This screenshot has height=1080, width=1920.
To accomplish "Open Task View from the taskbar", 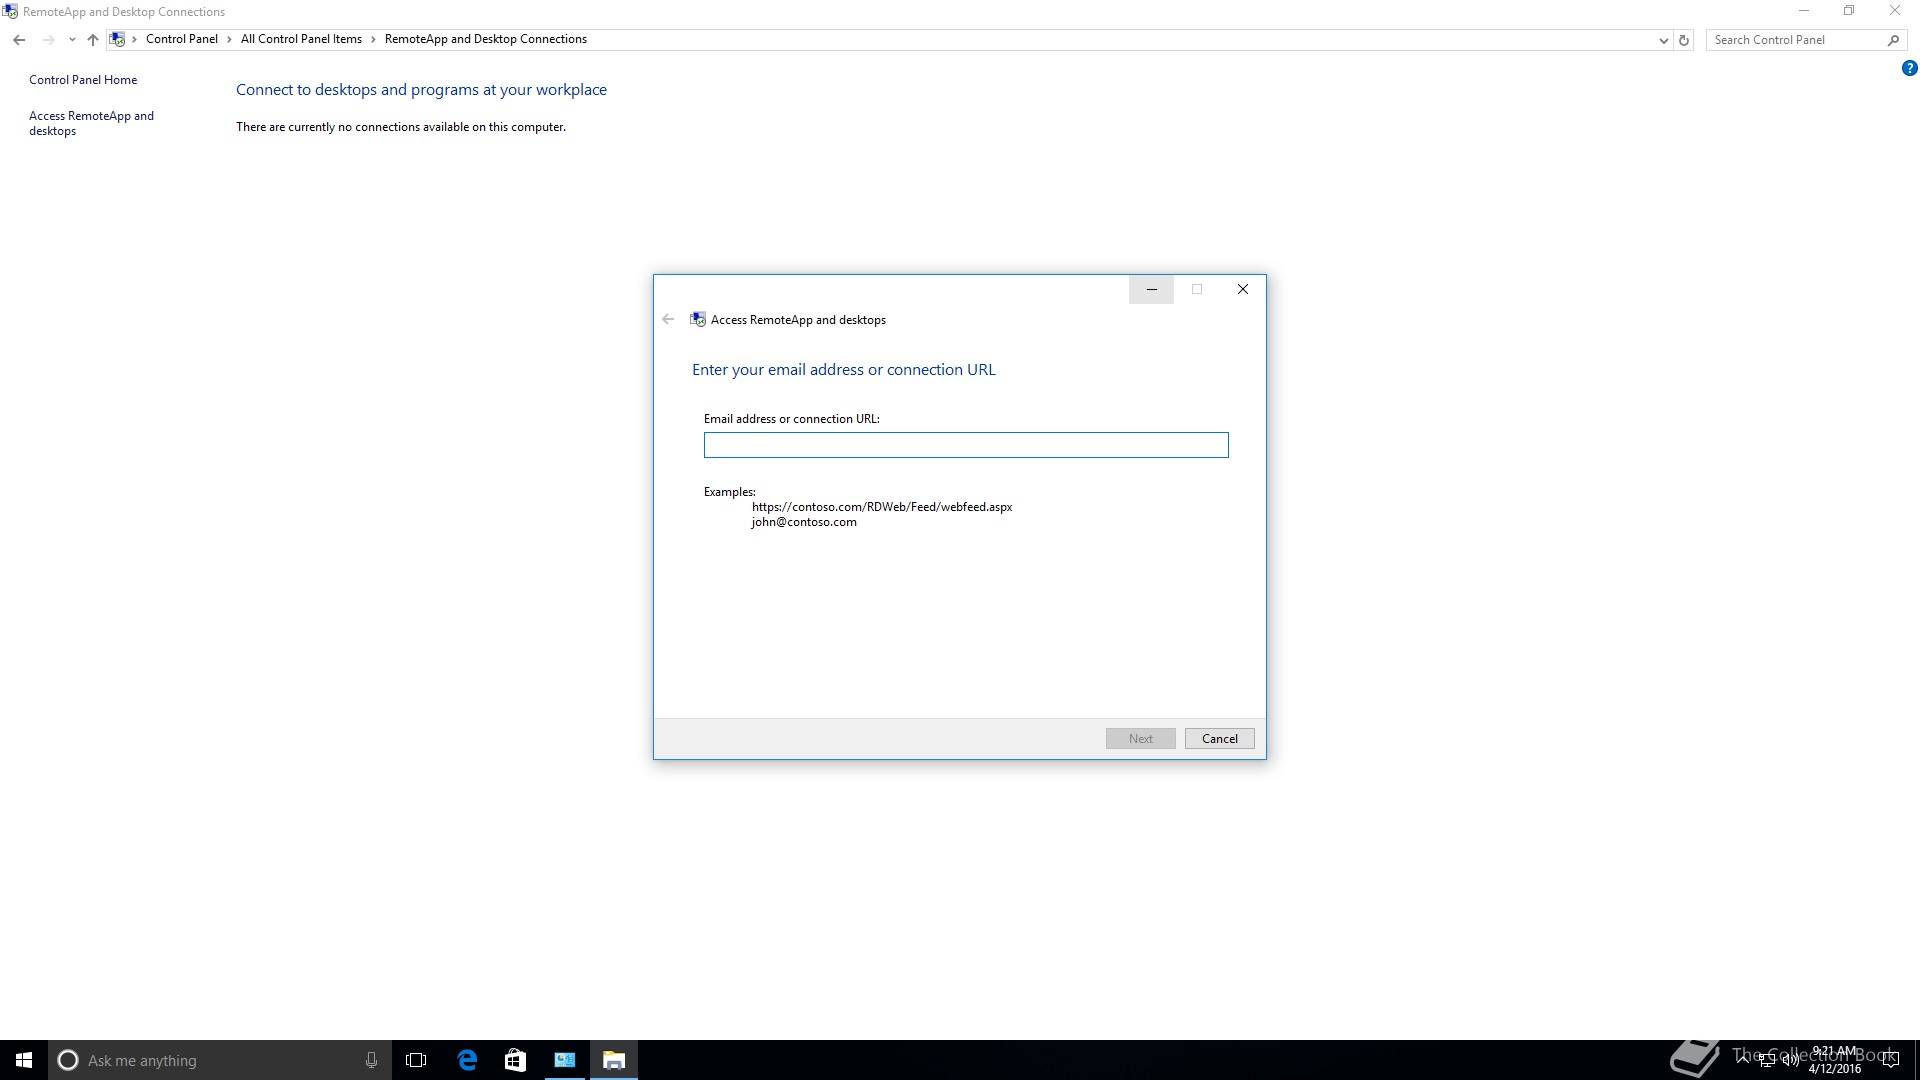I will tap(416, 1060).
